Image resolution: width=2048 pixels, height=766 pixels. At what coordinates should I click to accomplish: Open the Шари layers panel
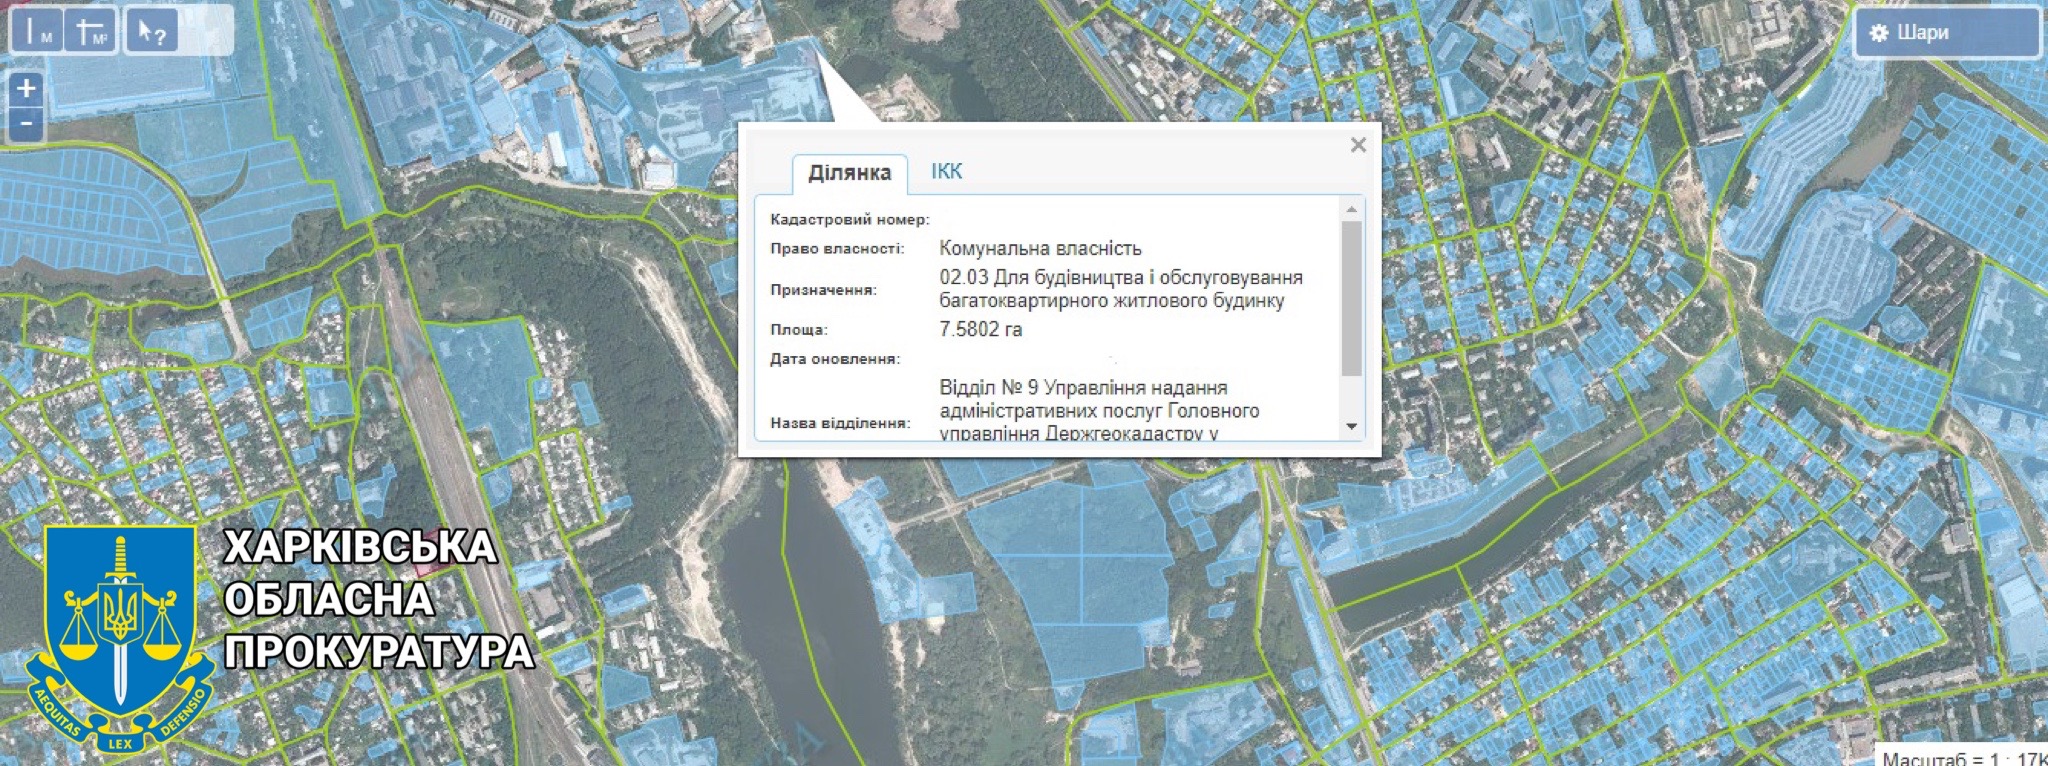point(1945,32)
